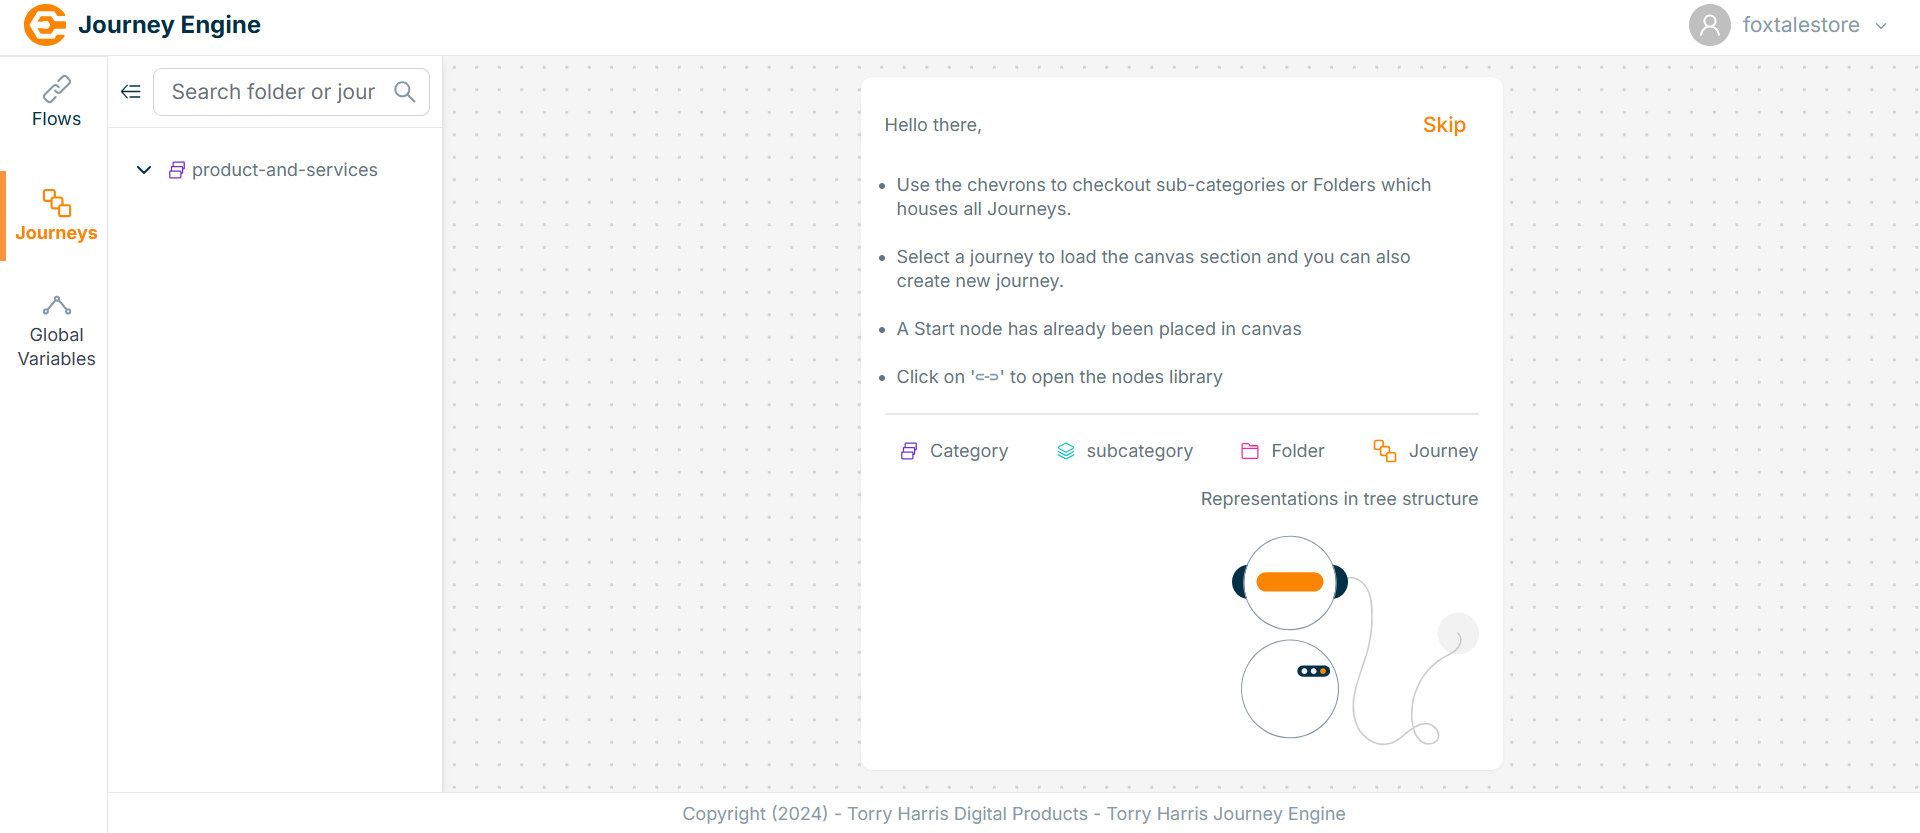Click the Journey legend icon
This screenshot has height=833, width=1920.
pos(1384,451)
